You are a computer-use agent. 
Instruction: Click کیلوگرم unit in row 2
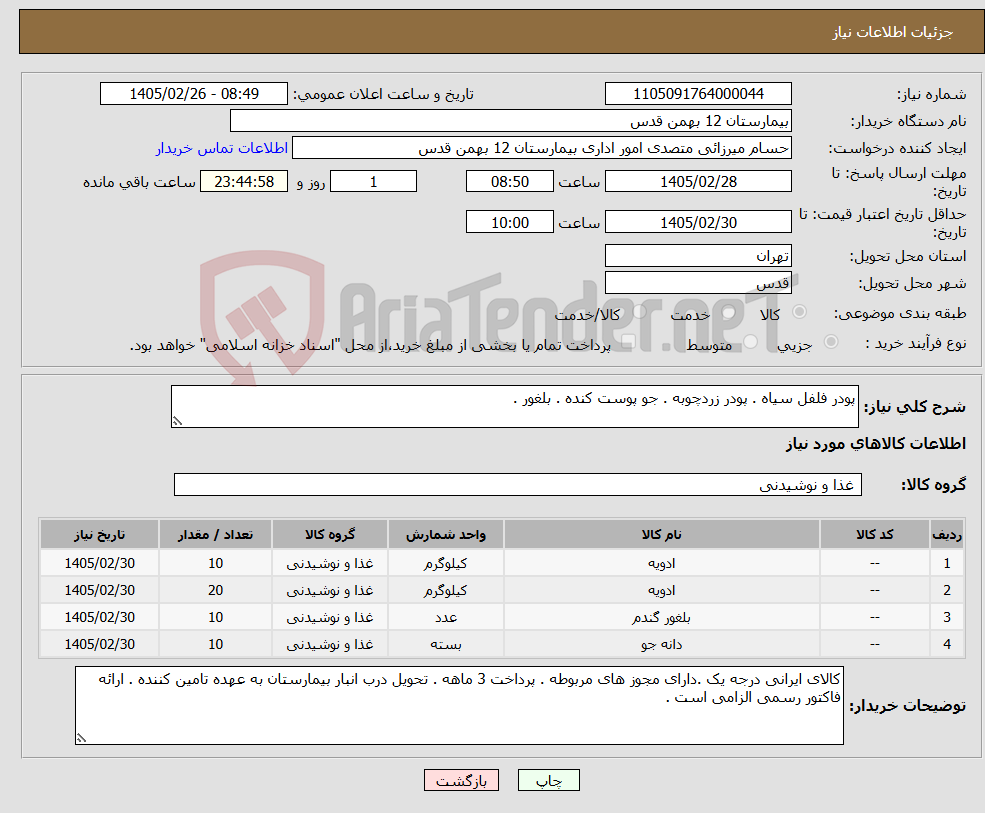(445, 590)
